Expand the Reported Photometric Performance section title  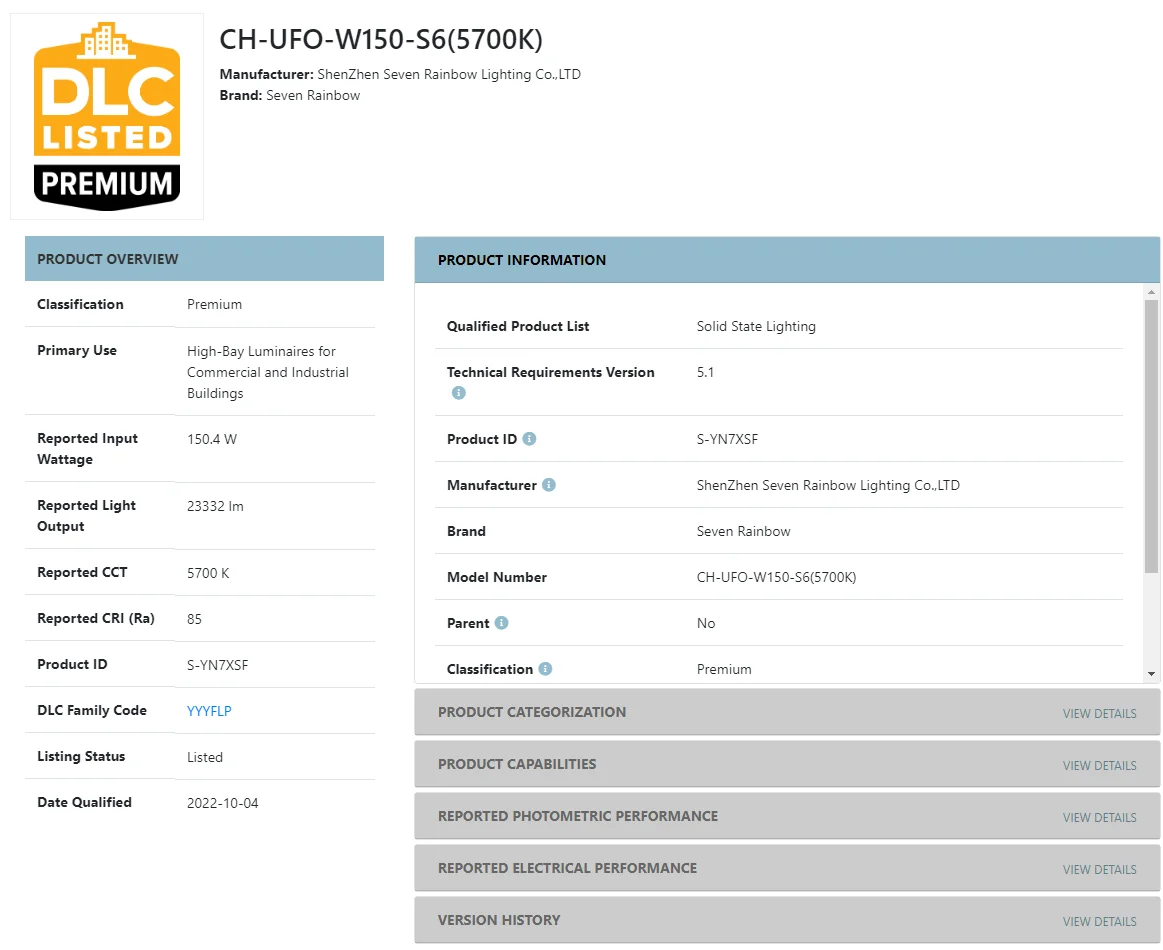click(x=578, y=816)
